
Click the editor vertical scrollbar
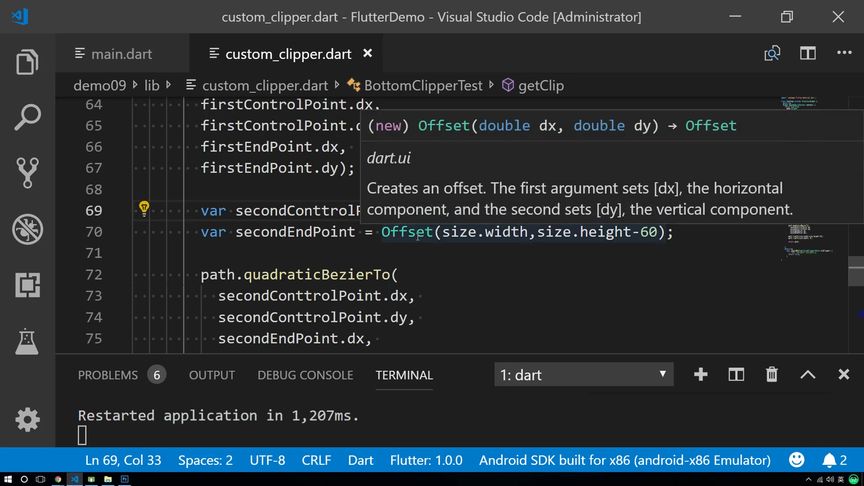(856, 270)
